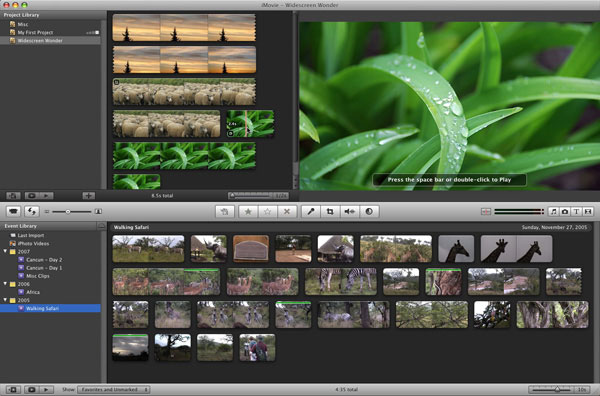Select the Walking Safari event
Image resolution: width=600 pixels, height=396 pixels.
[50, 308]
